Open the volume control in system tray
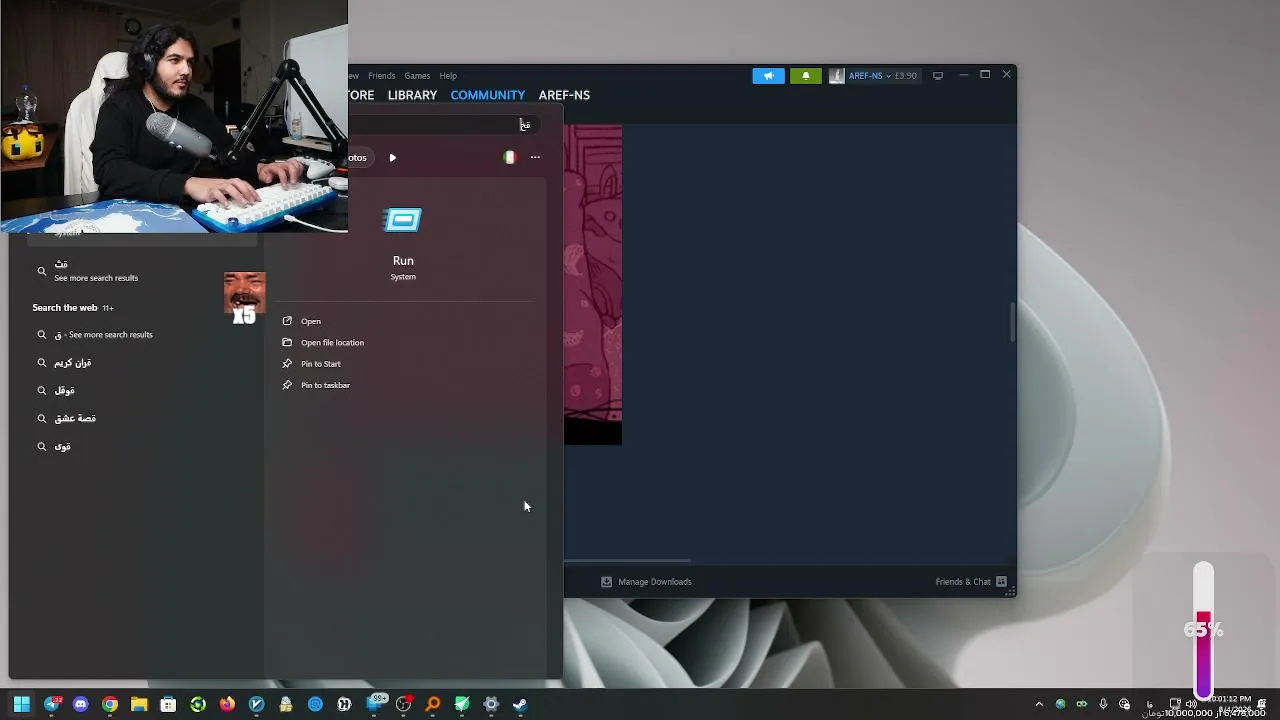Viewport: 1280px width, 720px height. click(x=1191, y=704)
